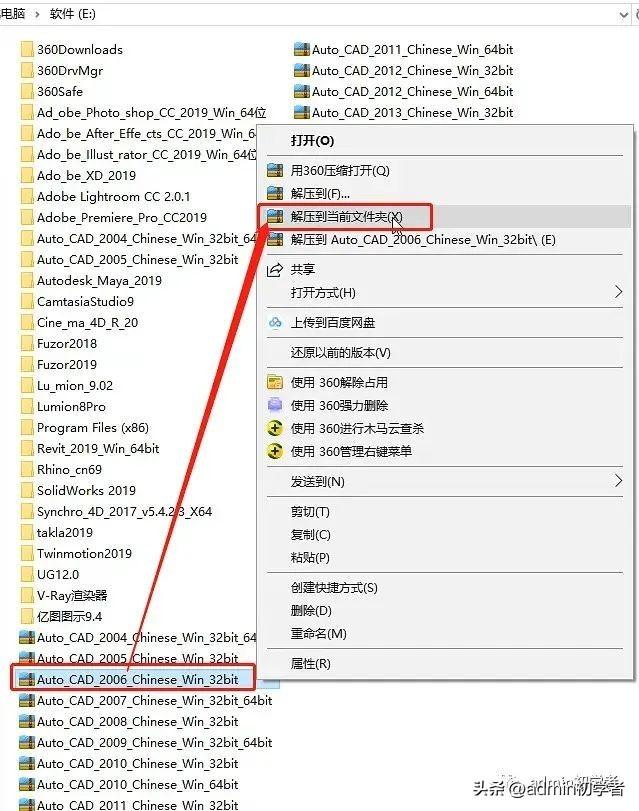Click archive icon of Auto_CAD_2012_Chinese_Win_32bit
Screen dimensions: 639x811
pos(301,70)
